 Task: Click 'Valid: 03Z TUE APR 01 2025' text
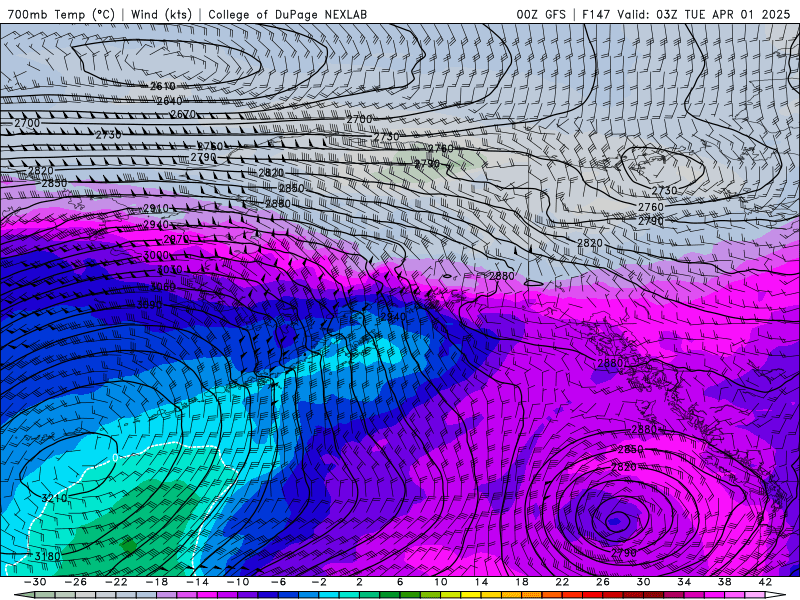(704, 14)
